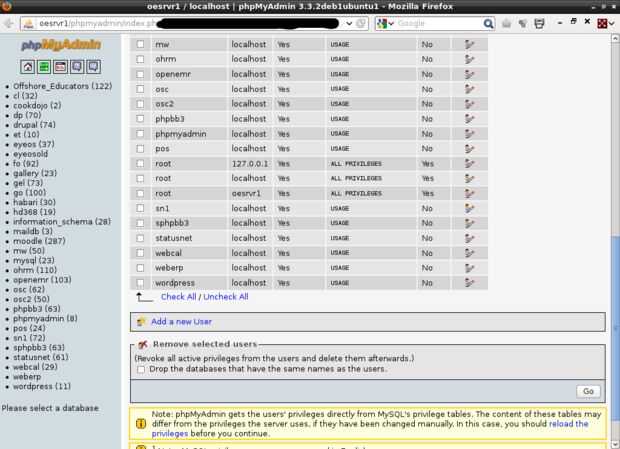Click Uncheck All link
This screenshot has width=620, height=449.
tap(226, 297)
